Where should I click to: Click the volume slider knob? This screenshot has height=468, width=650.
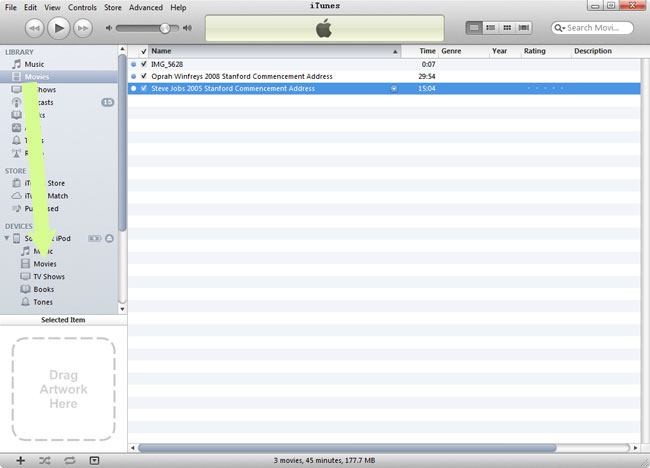[x=165, y=28]
